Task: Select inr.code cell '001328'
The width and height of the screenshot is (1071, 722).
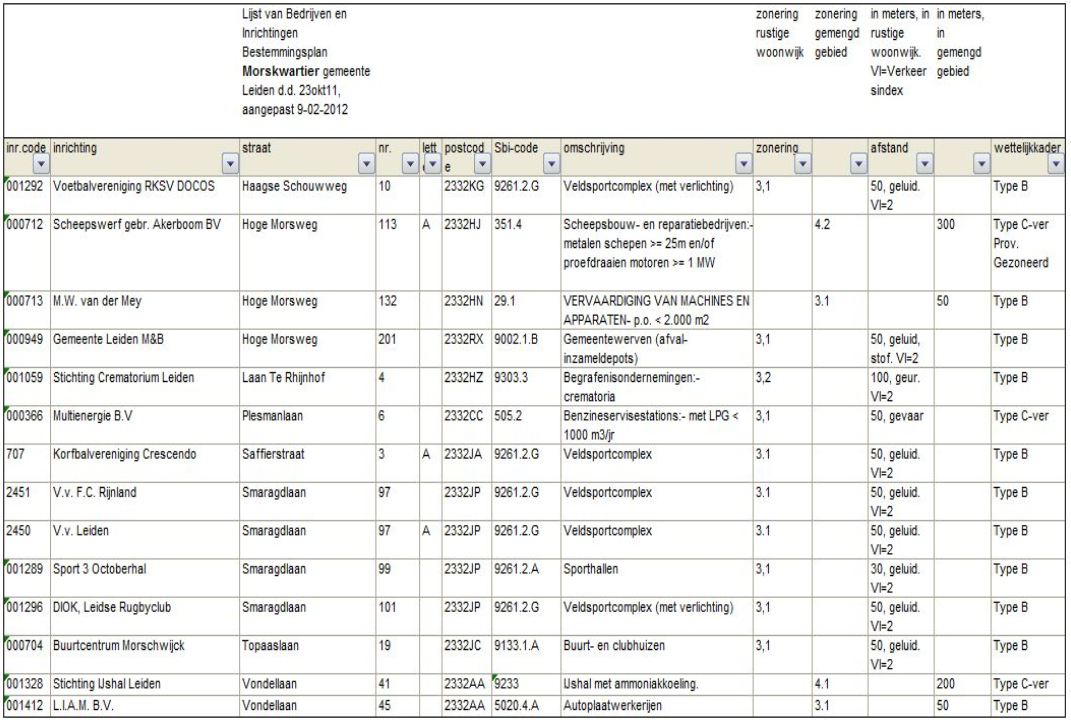Action: coord(27,684)
